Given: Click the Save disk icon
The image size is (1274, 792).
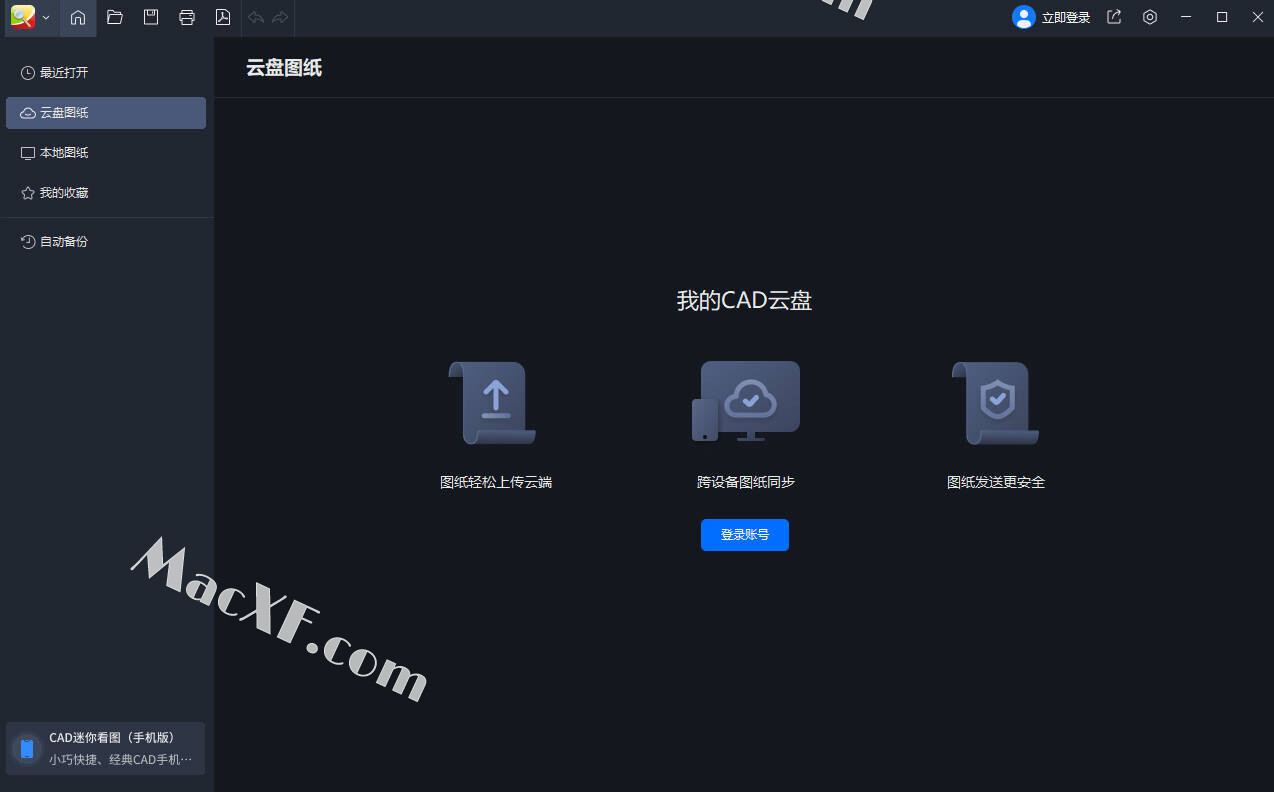Looking at the screenshot, I should pos(151,17).
